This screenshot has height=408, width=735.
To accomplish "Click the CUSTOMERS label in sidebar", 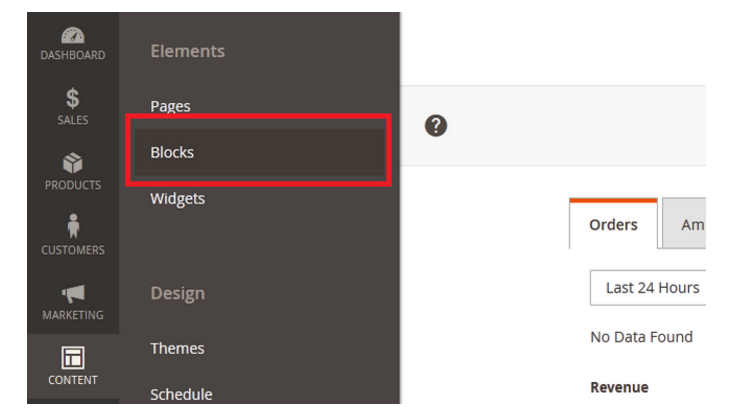I will 73,250.
